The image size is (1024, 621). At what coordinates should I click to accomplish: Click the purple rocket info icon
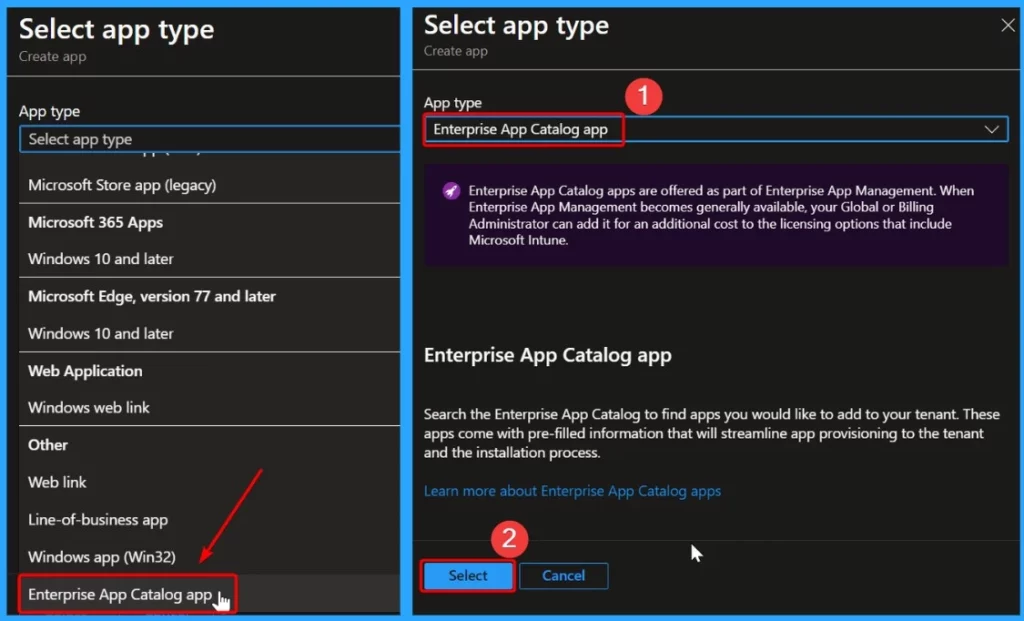coord(451,191)
